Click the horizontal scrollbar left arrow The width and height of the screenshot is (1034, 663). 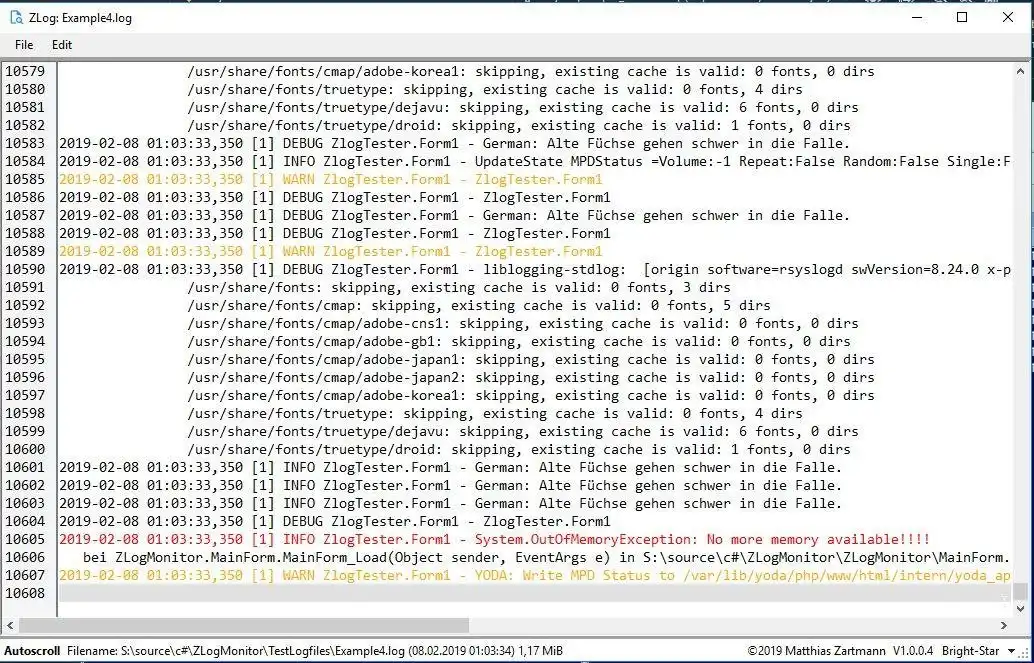click(x=10, y=625)
